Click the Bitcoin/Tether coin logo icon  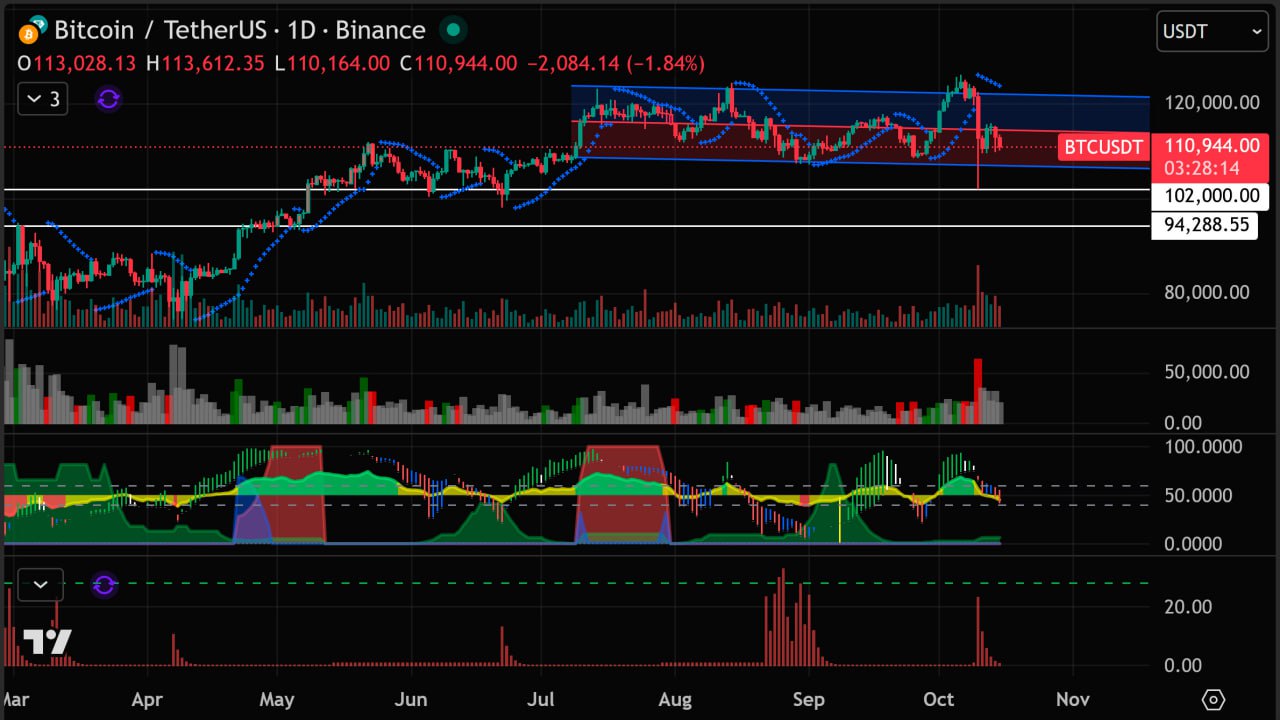[x=32, y=30]
